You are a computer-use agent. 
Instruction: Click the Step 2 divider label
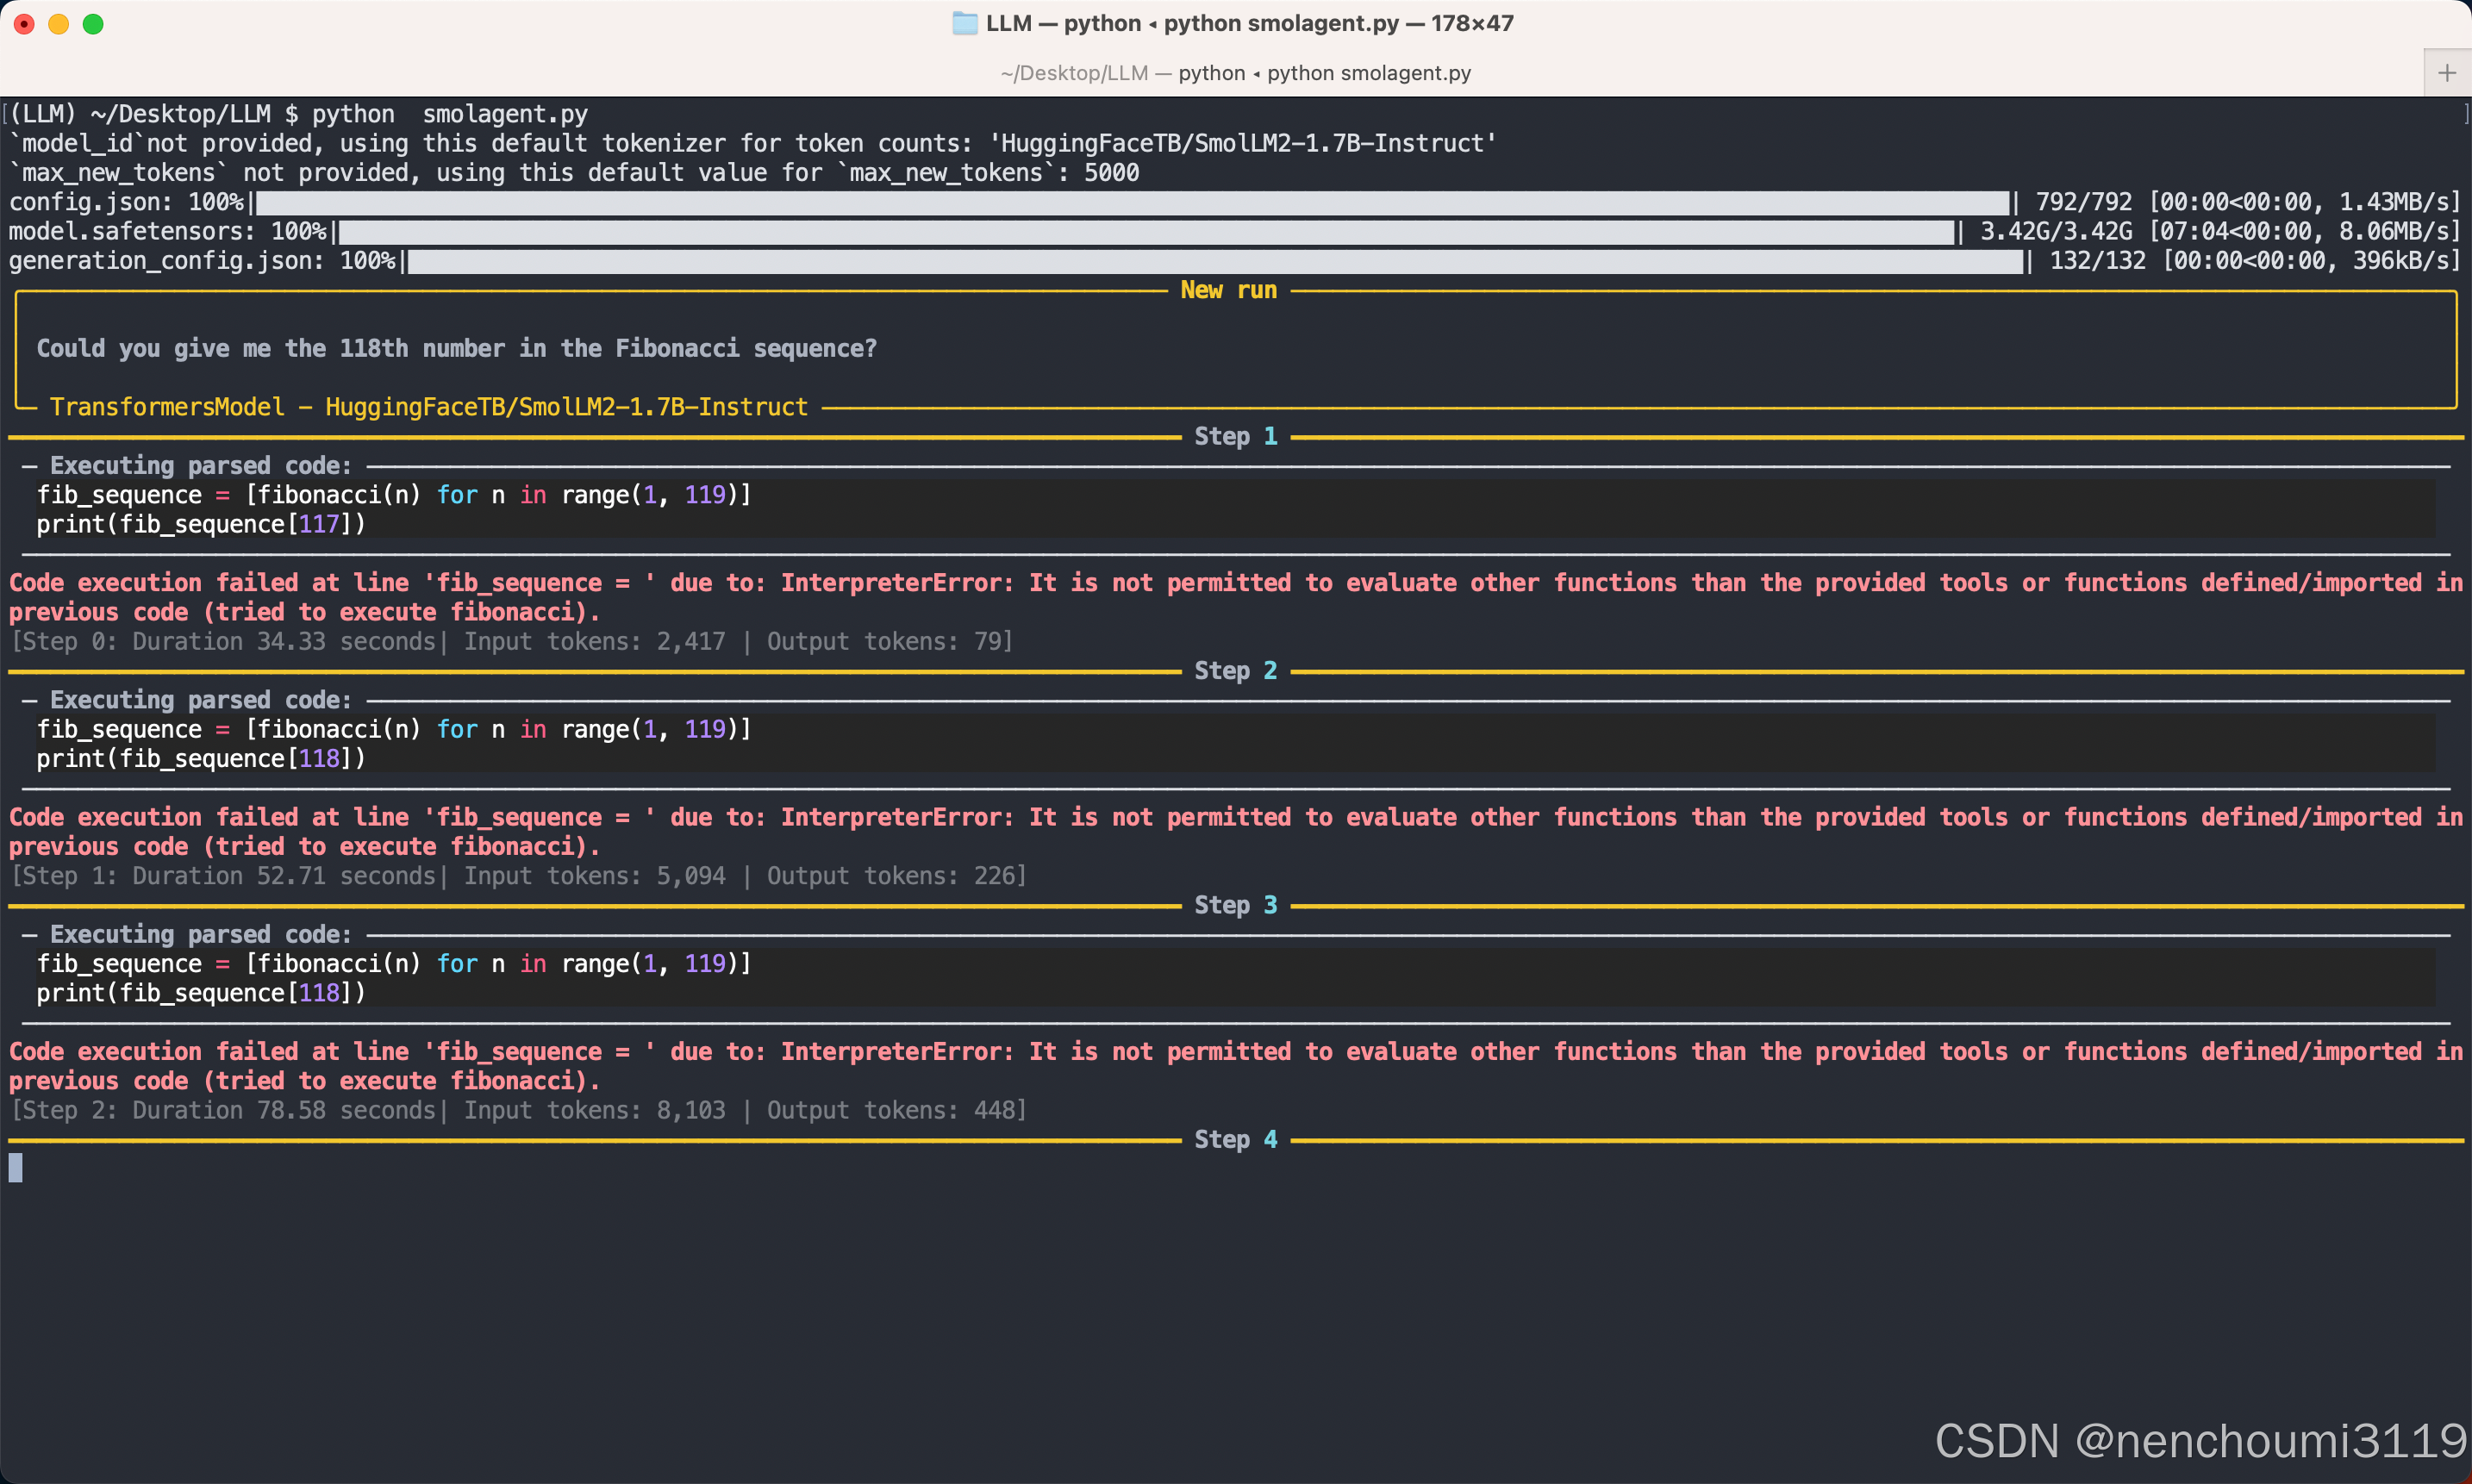click(1235, 670)
